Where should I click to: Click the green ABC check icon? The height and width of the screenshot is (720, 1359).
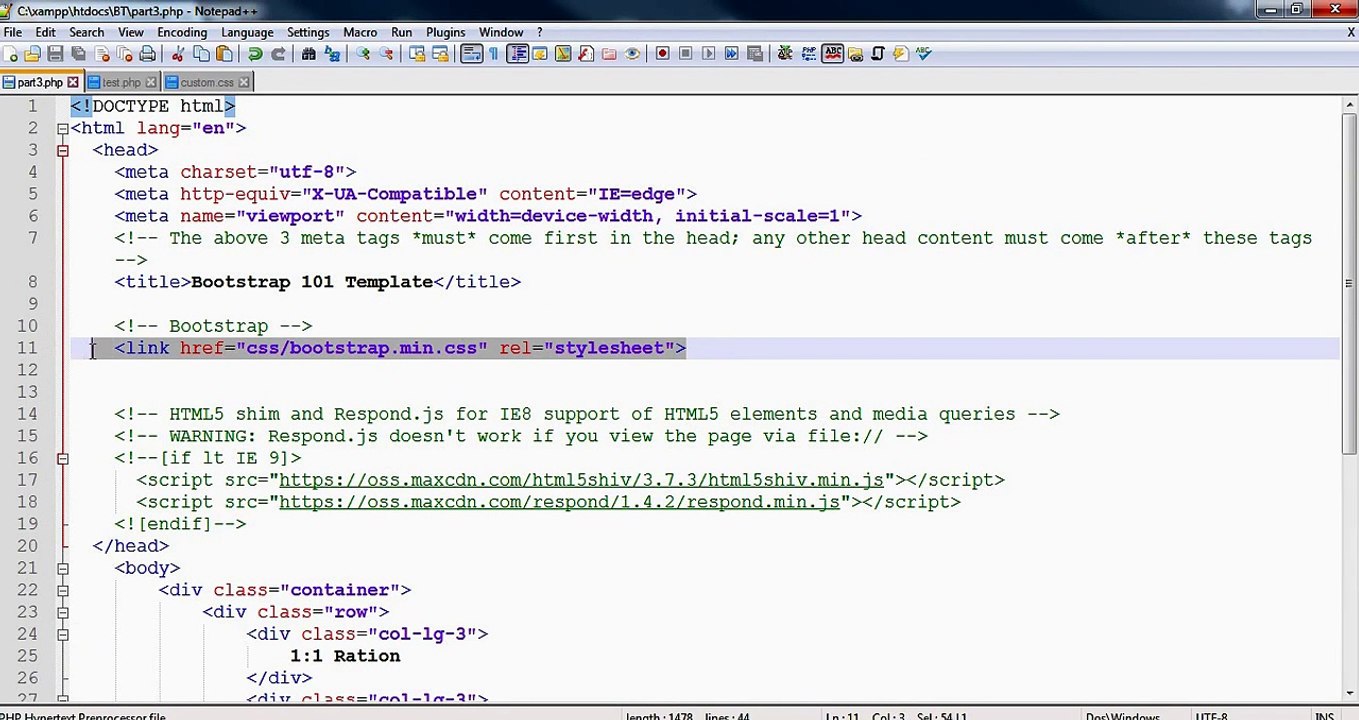tap(923, 54)
